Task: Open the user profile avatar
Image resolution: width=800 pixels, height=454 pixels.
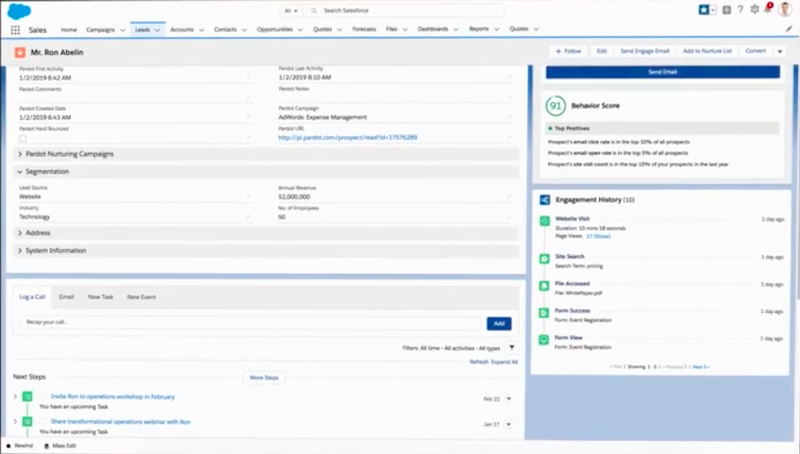Action: [x=785, y=10]
